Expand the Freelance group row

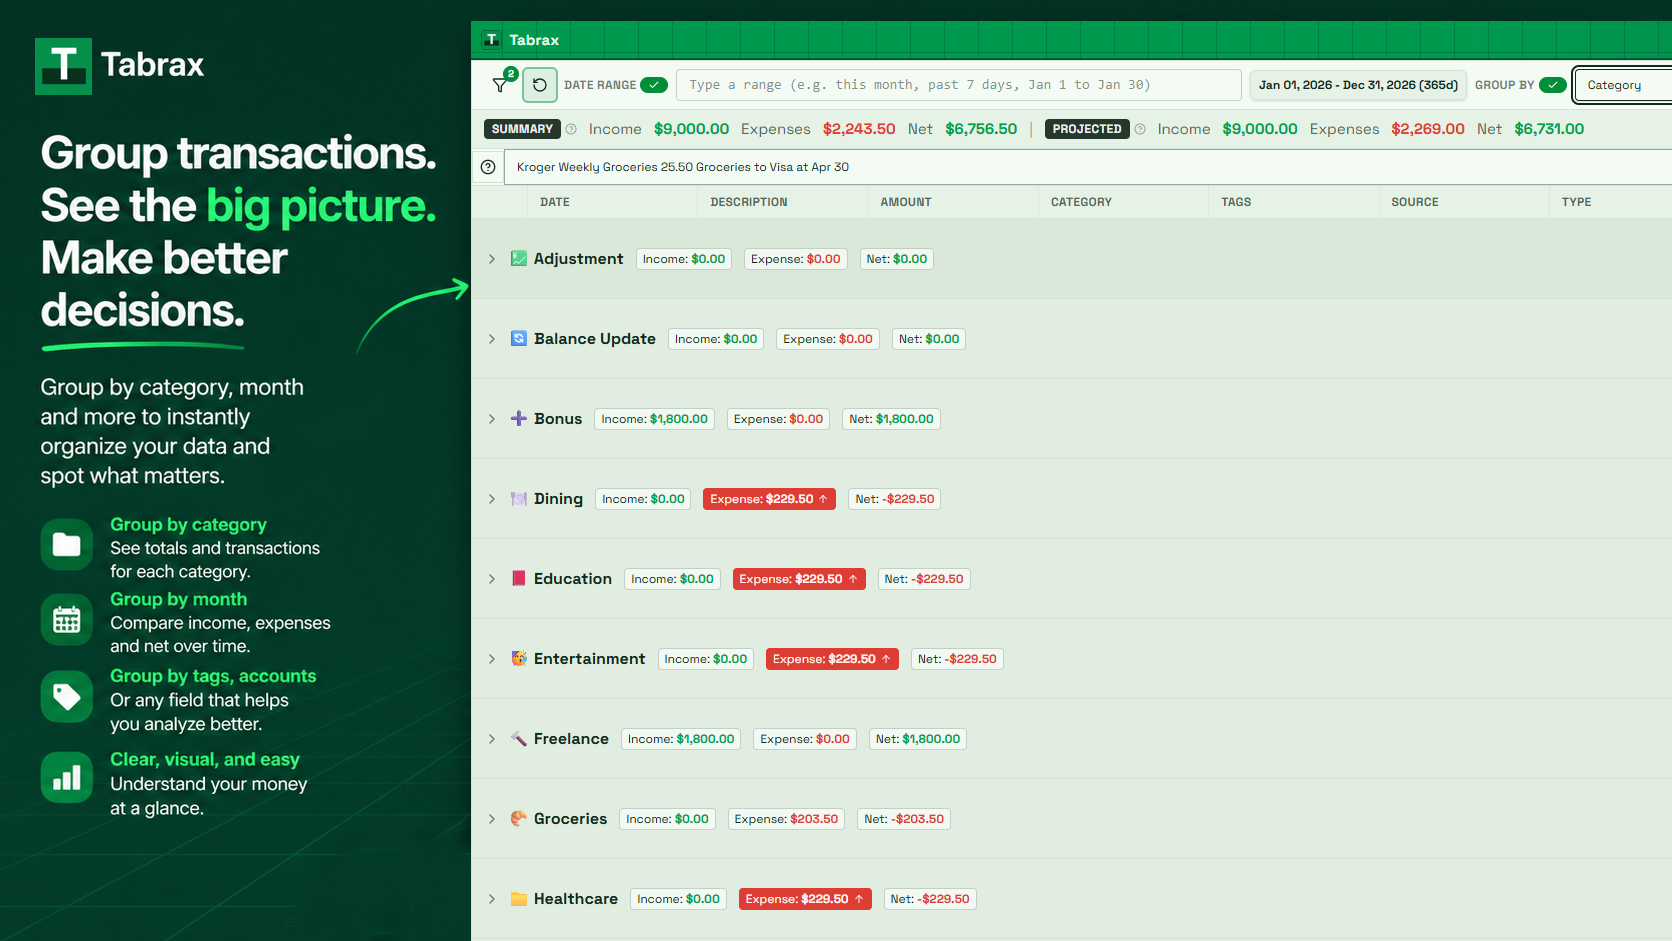point(492,739)
